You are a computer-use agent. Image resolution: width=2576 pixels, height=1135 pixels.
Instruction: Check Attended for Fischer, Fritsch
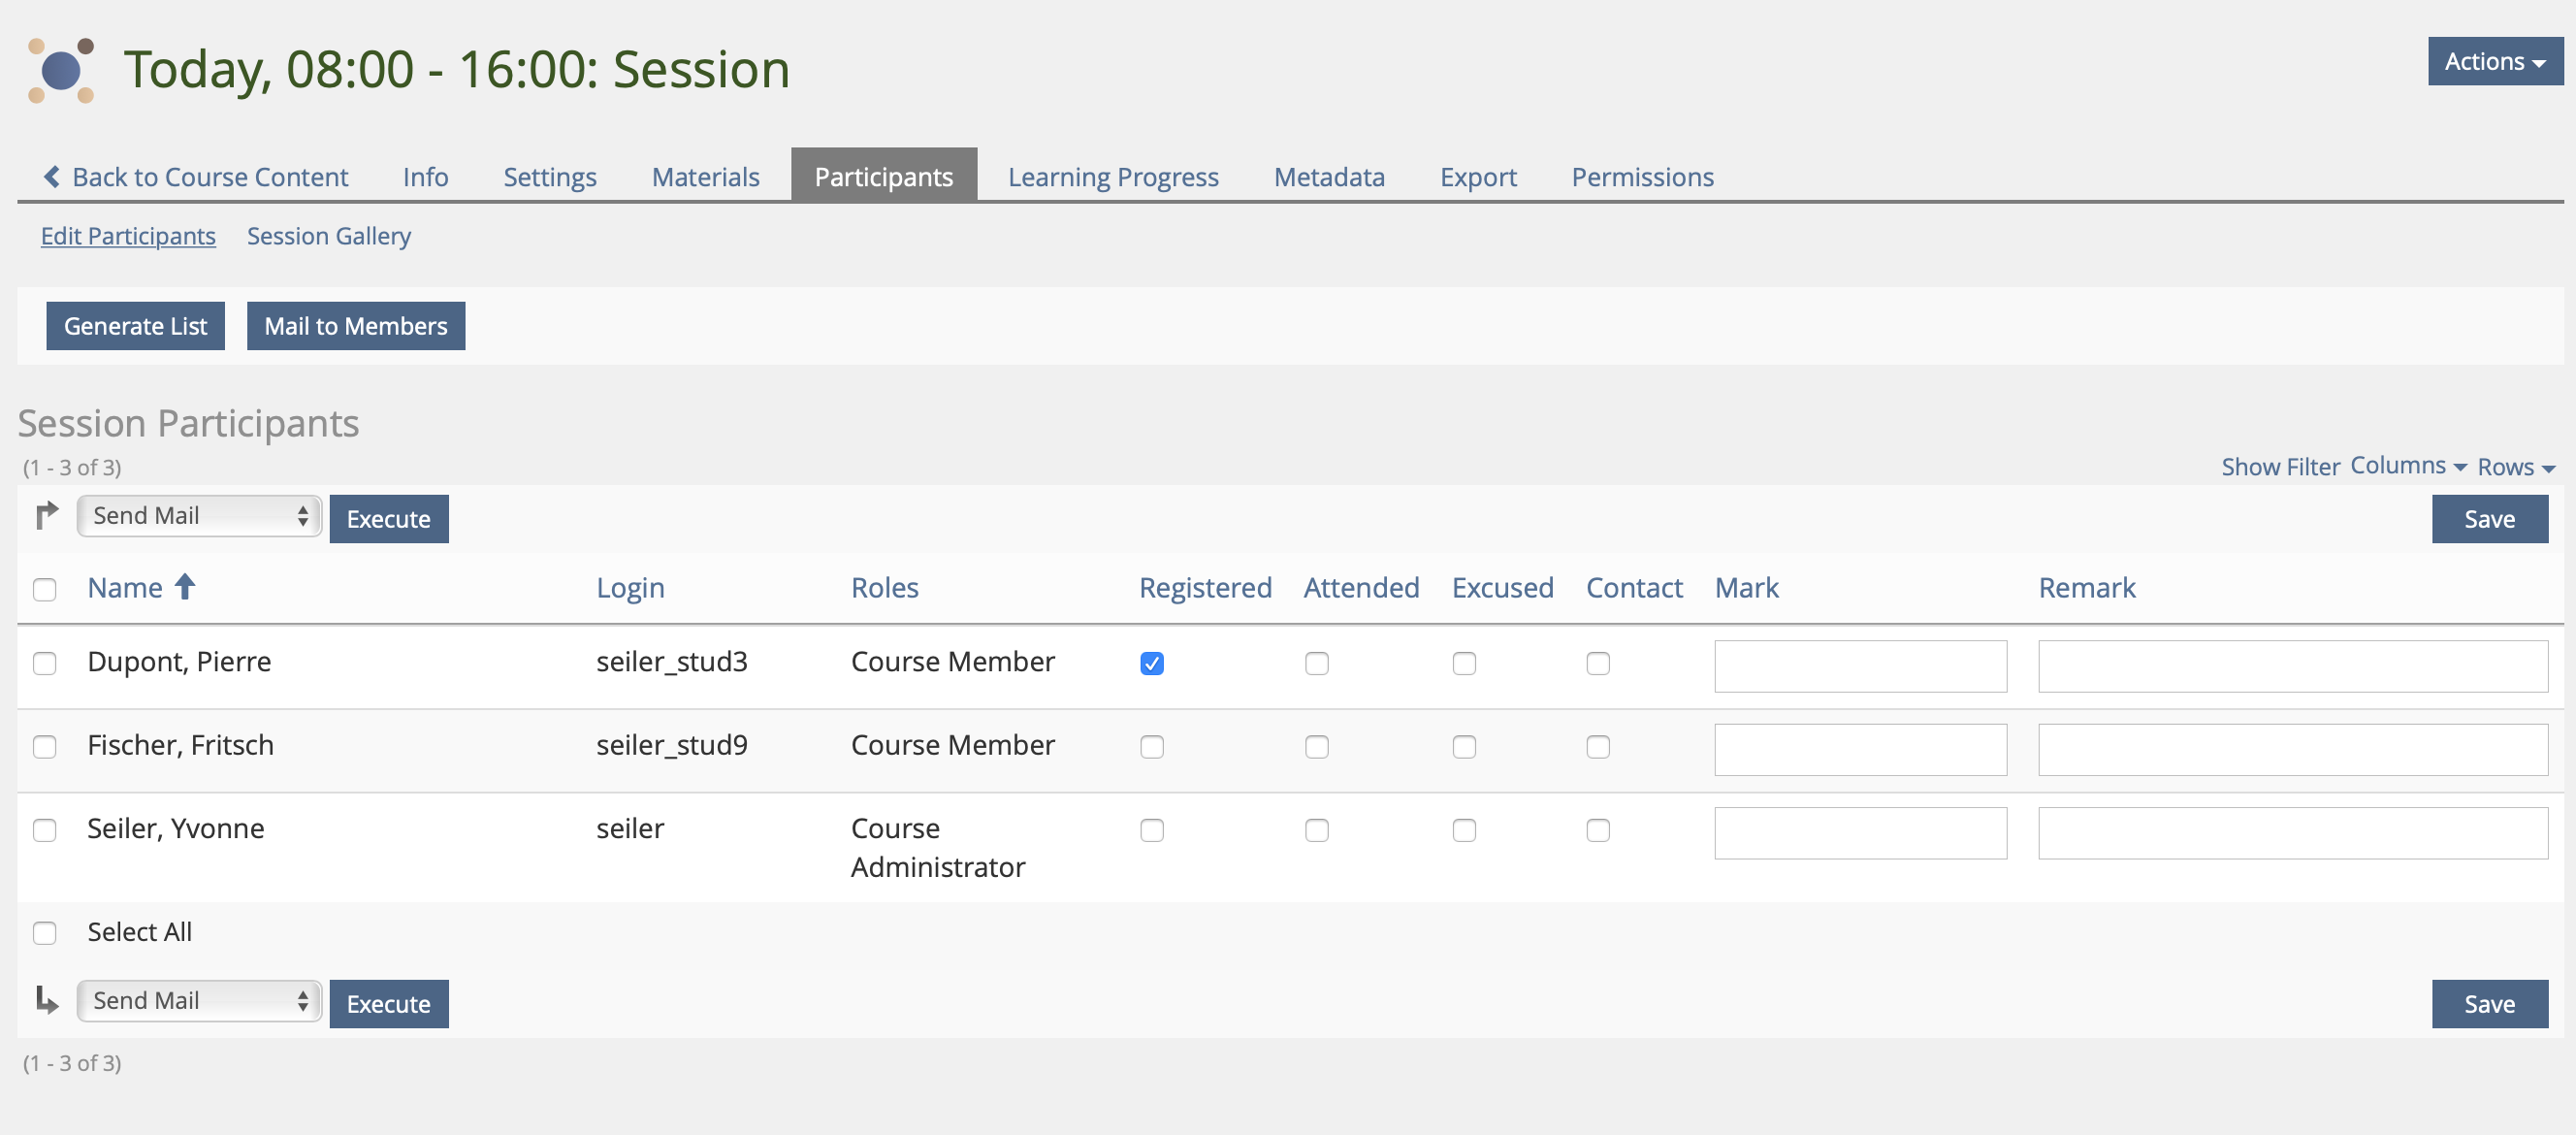(1316, 746)
